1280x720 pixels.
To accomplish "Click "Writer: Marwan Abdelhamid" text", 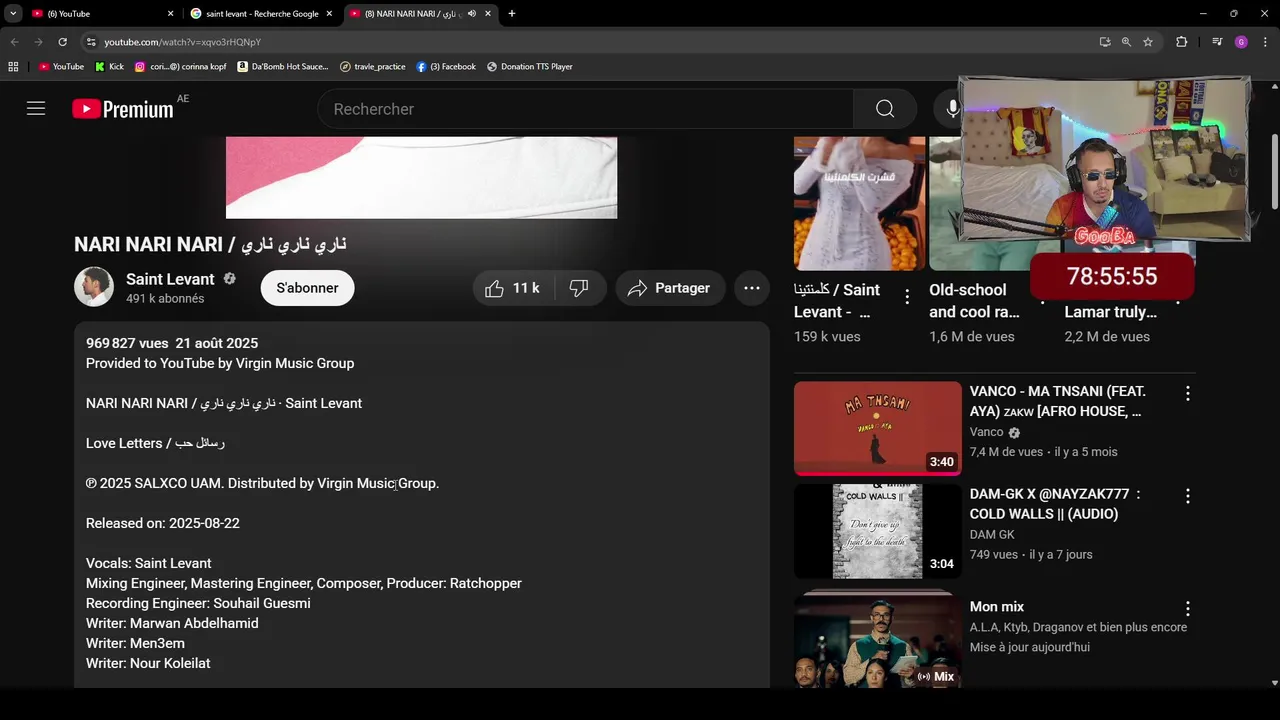I will click(x=172, y=623).
